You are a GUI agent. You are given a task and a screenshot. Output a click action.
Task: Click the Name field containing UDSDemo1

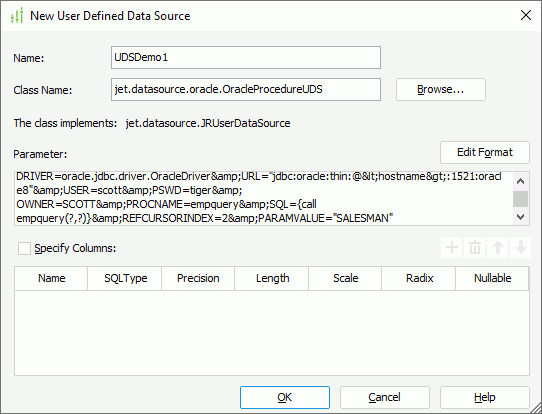(246, 57)
